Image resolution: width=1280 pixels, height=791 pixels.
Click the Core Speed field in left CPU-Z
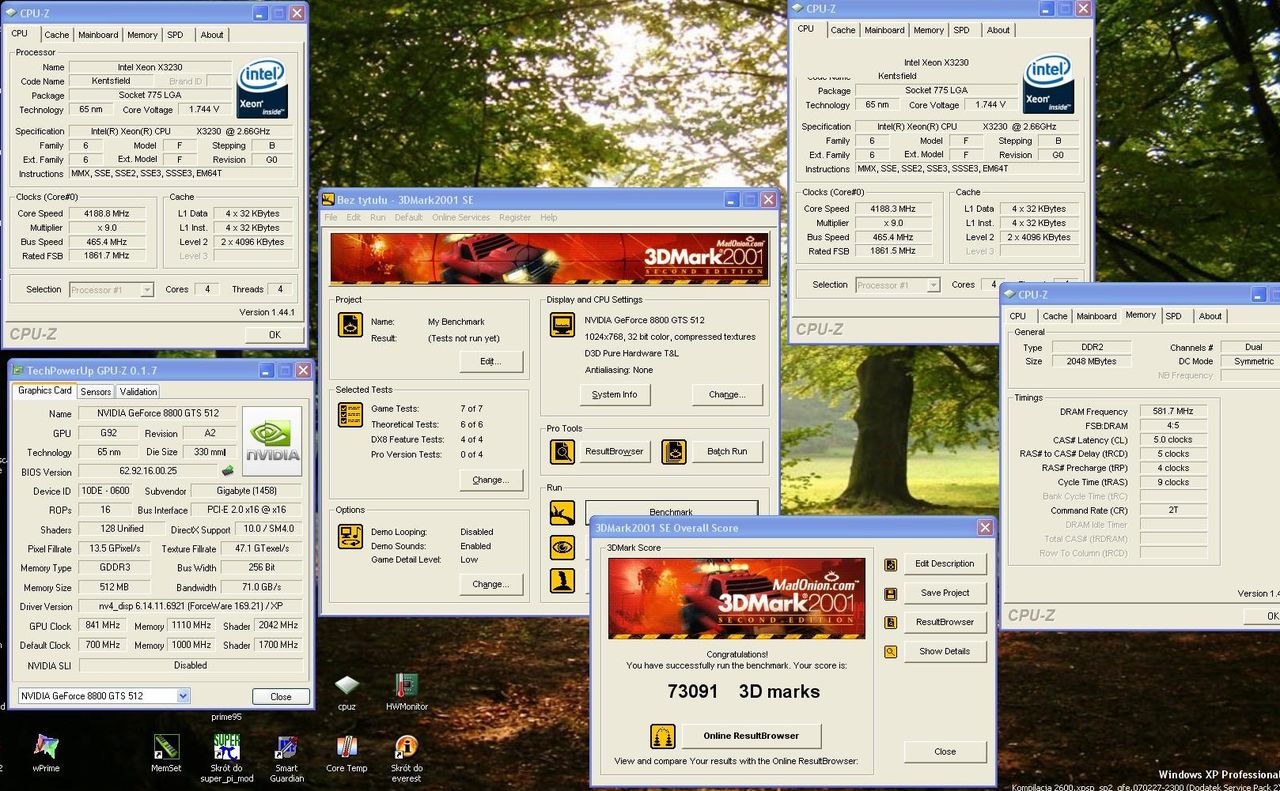pos(108,214)
